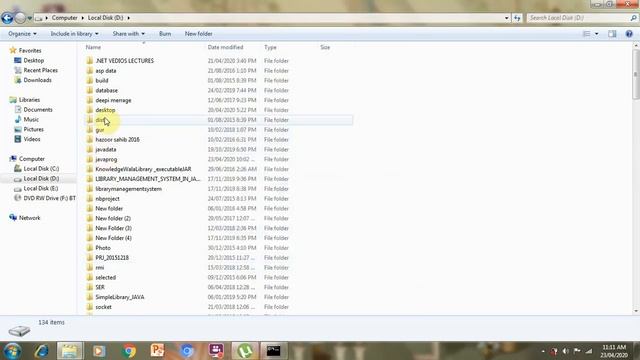Open uTorrent from taskbar
Screen dimensions: 640x360
coord(244,351)
